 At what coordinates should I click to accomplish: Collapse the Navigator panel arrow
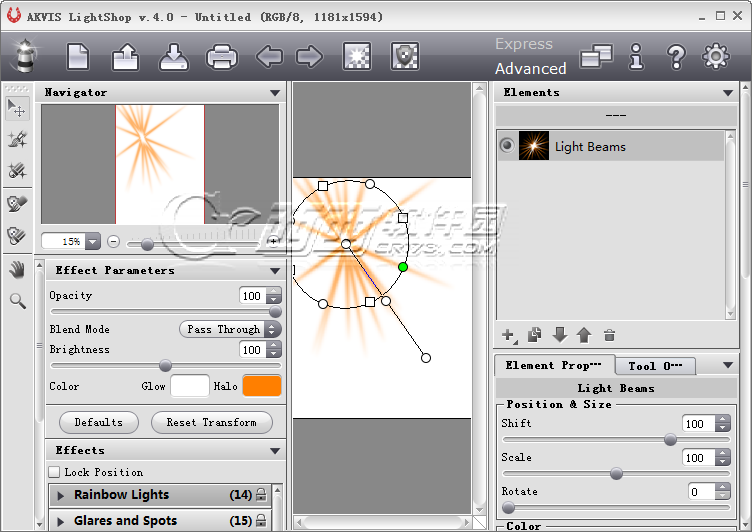[275, 93]
